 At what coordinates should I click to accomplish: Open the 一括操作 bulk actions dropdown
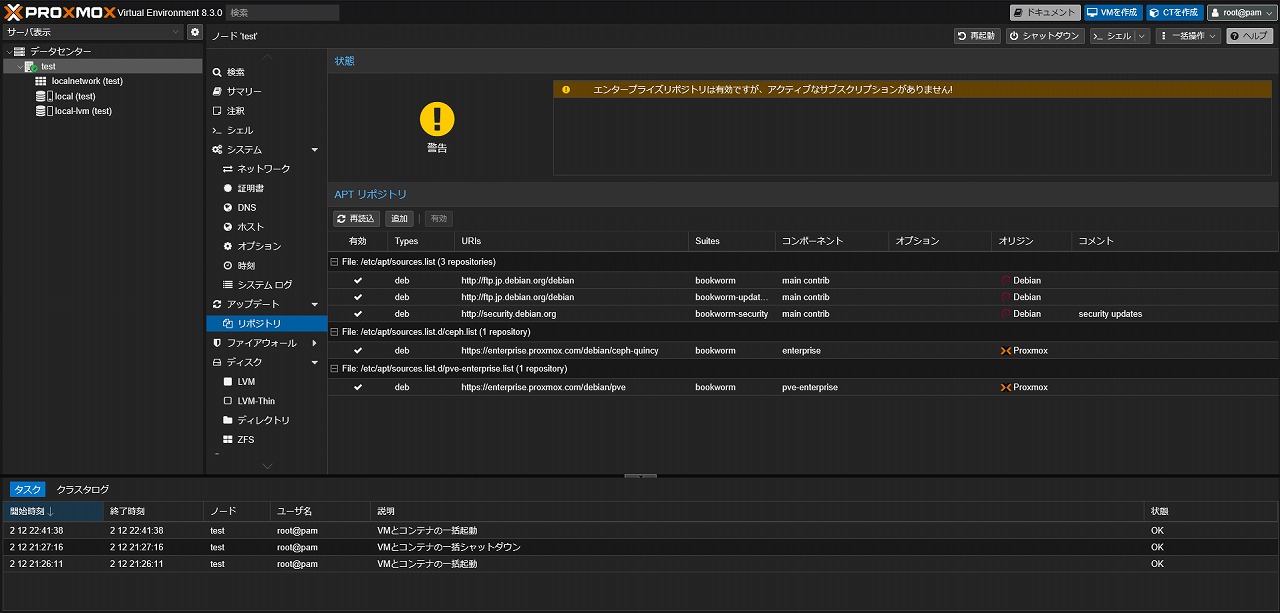click(1188, 36)
